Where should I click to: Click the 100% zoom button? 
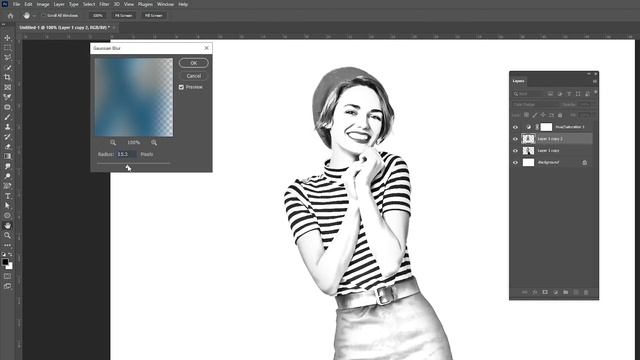click(x=98, y=16)
